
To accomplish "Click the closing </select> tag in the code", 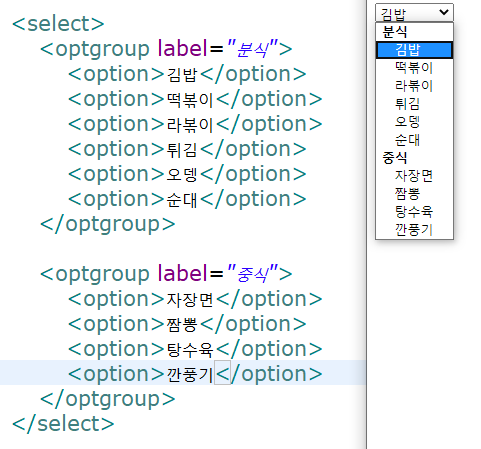I will [63, 424].
